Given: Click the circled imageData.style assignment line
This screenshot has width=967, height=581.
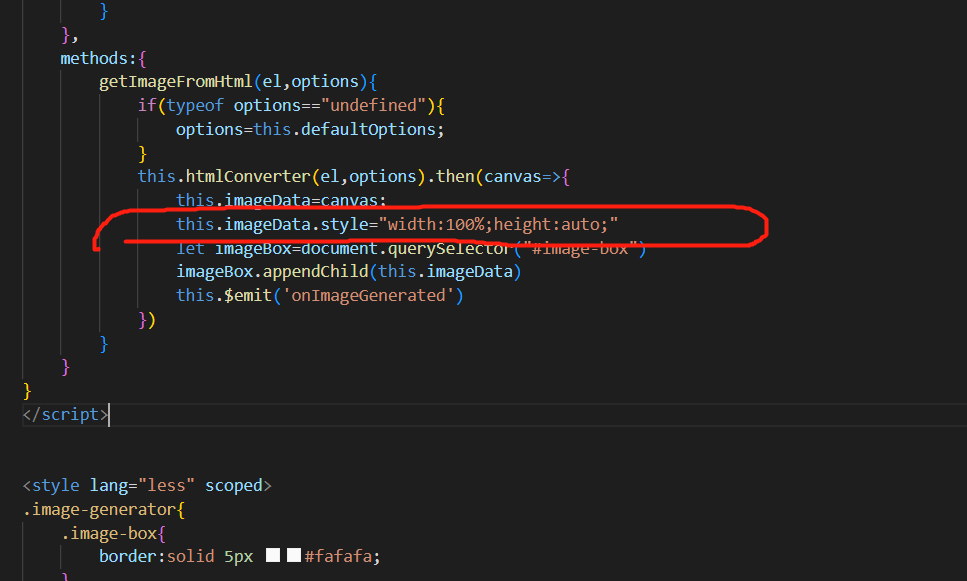Looking at the screenshot, I should [400, 224].
